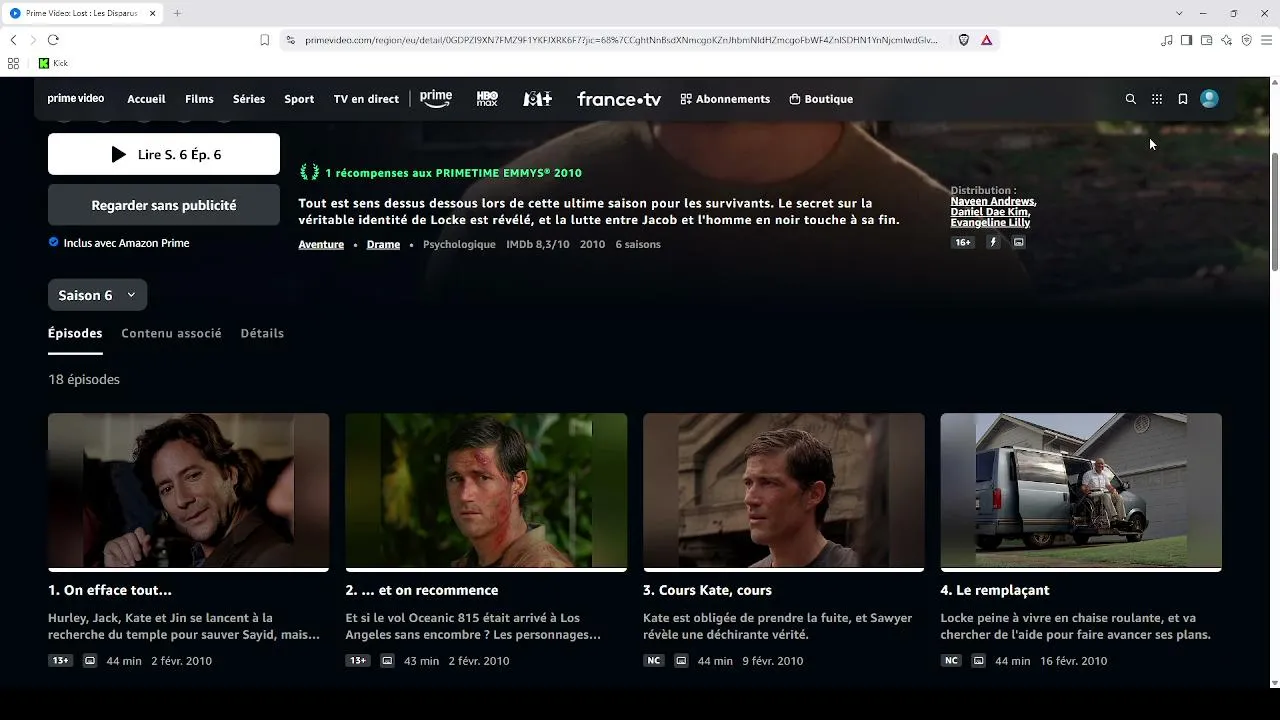This screenshot has height=720, width=1280.
Task: Play with the Lire S. 6 Ép. 6 button
Action: (164, 154)
